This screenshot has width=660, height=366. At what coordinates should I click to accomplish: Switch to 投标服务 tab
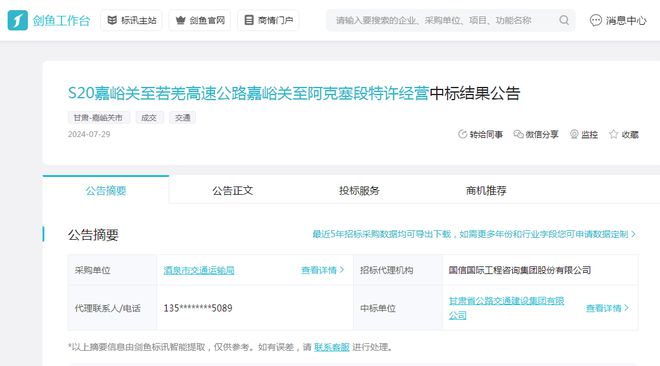[359, 191]
